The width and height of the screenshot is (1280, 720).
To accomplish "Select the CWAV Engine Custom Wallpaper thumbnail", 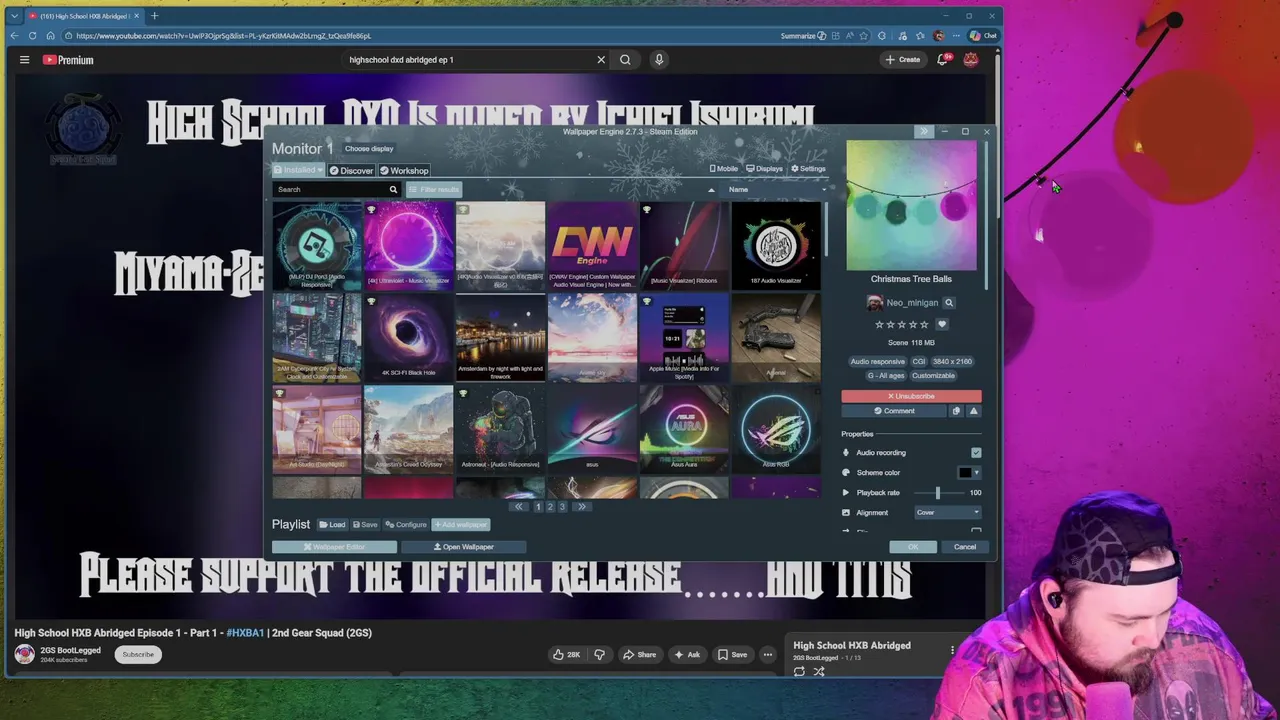I will coord(592,246).
